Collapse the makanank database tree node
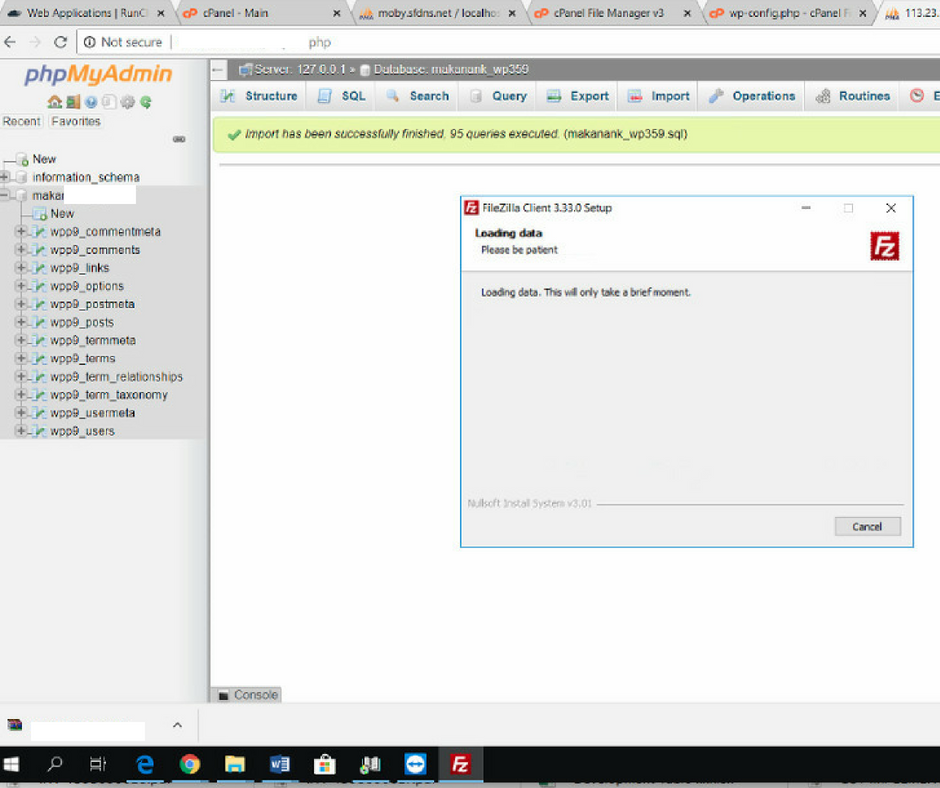Image resolution: width=940 pixels, height=788 pixels. click(x=5, y=195)
